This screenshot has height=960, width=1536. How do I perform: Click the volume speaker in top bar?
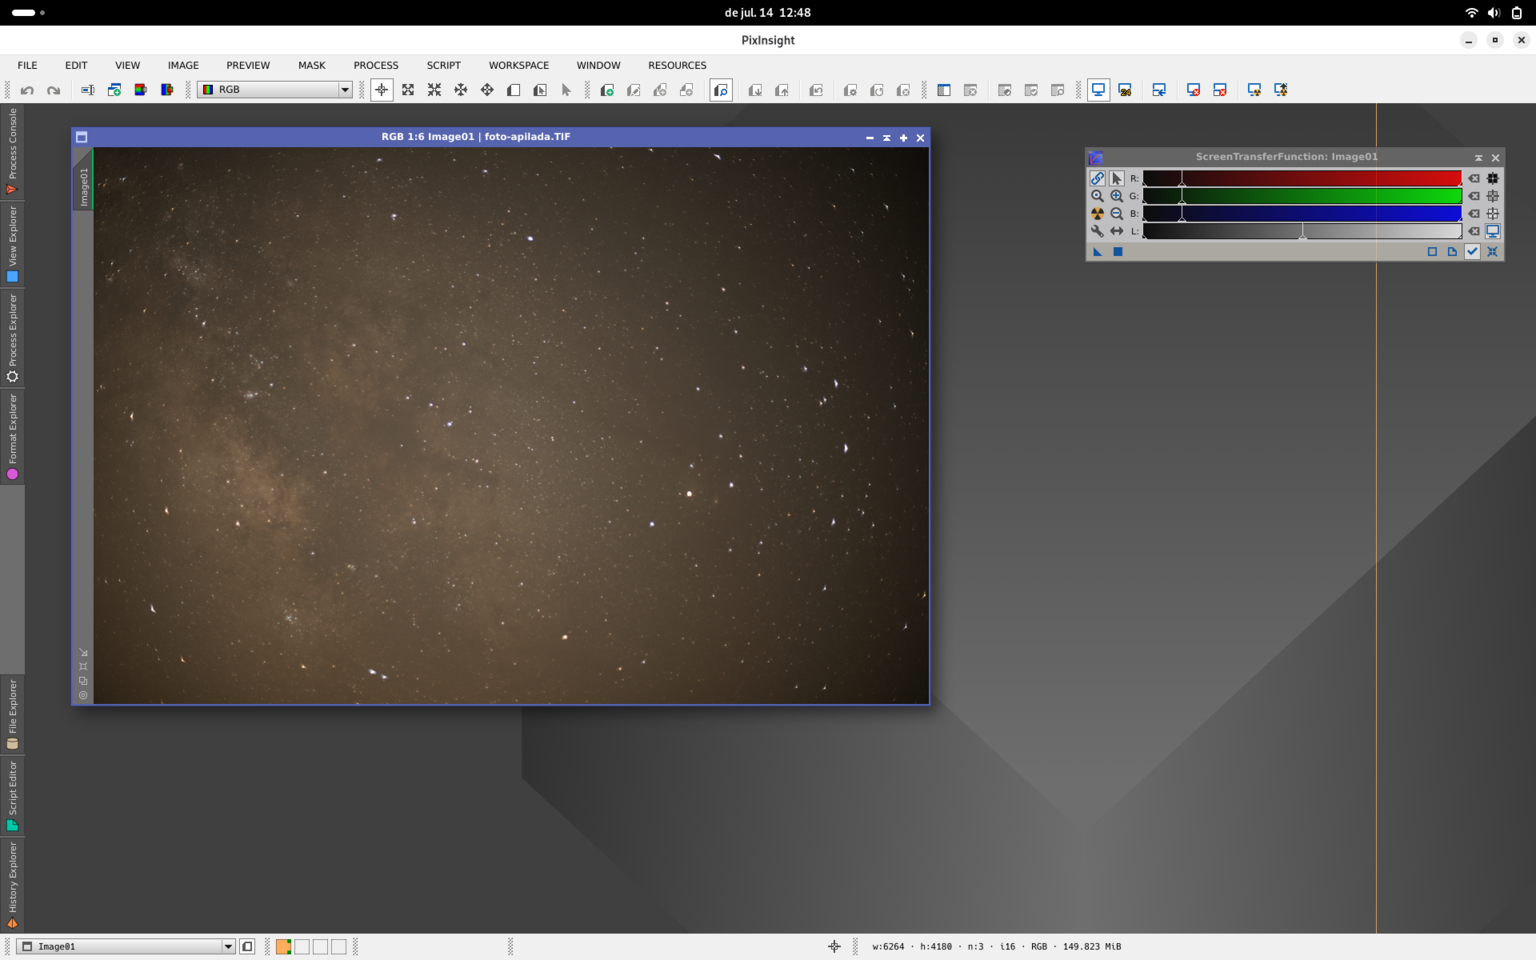click(1494, 13)
